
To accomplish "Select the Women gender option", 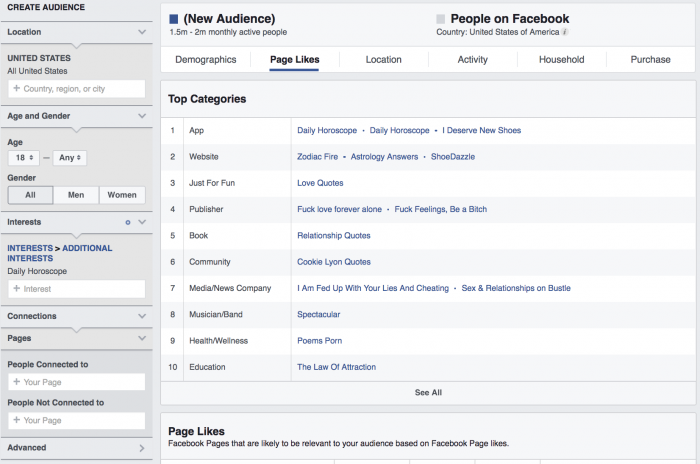I will click(122, 195).
